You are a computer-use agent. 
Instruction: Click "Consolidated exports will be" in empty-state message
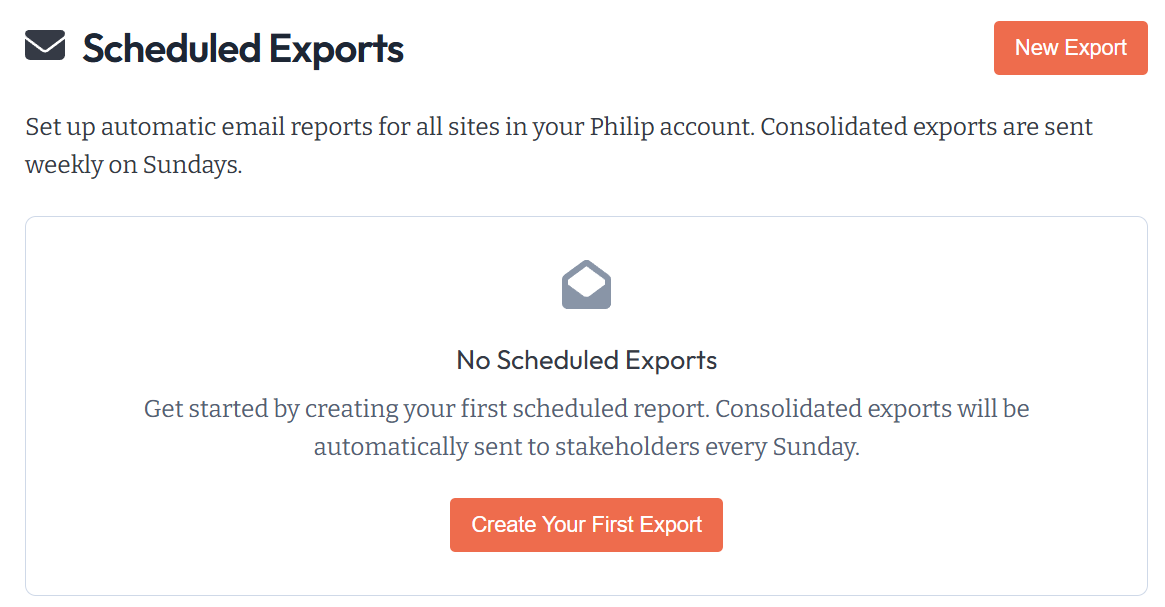coord(873,409)
